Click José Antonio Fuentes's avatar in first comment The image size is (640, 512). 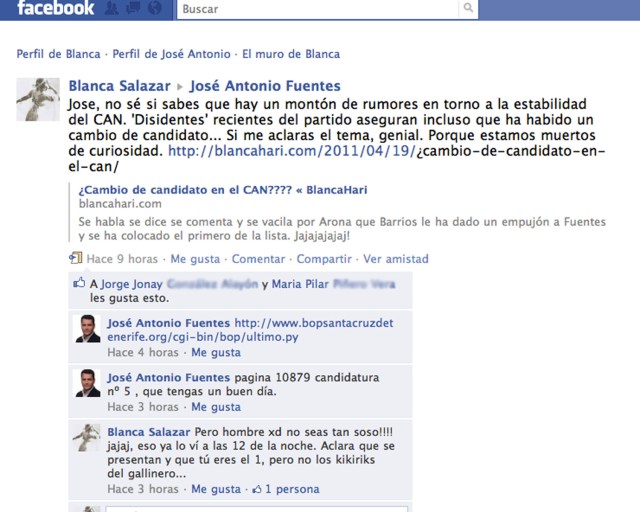tap(88, 329)
